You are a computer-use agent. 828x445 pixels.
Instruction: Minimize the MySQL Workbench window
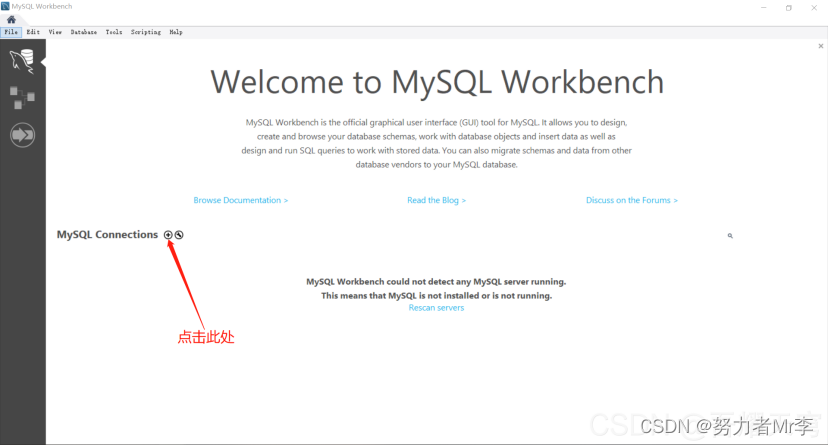764,7
